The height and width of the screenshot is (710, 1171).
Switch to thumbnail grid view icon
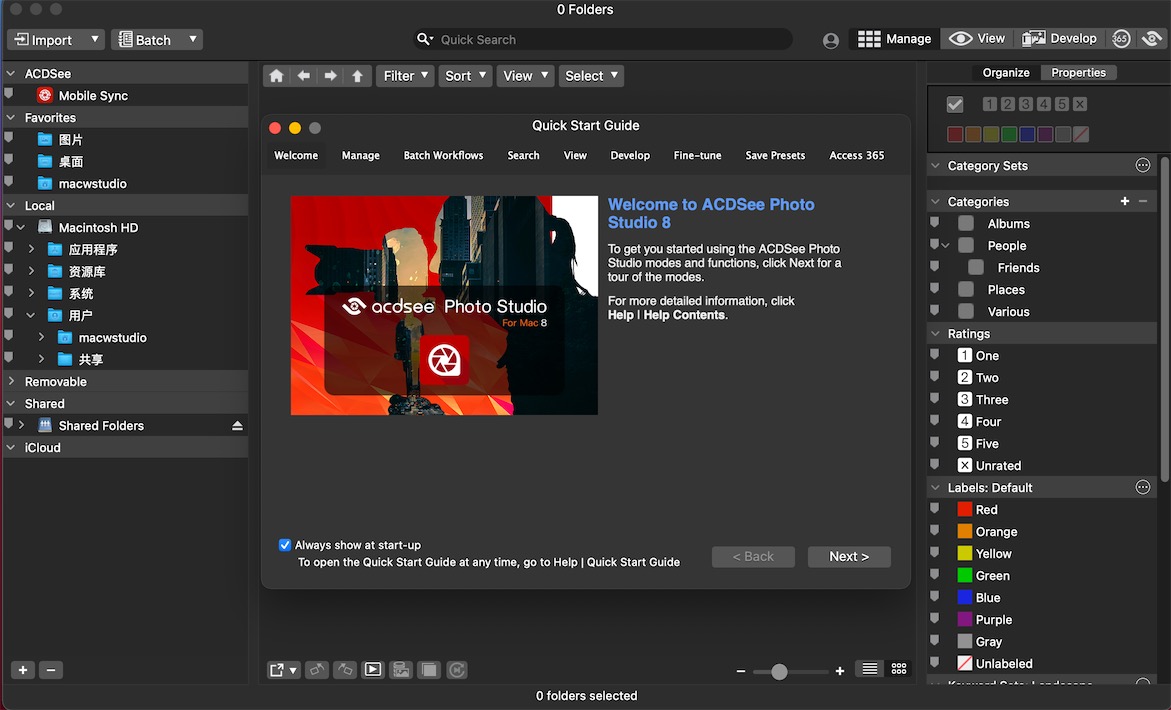[899, 669]
